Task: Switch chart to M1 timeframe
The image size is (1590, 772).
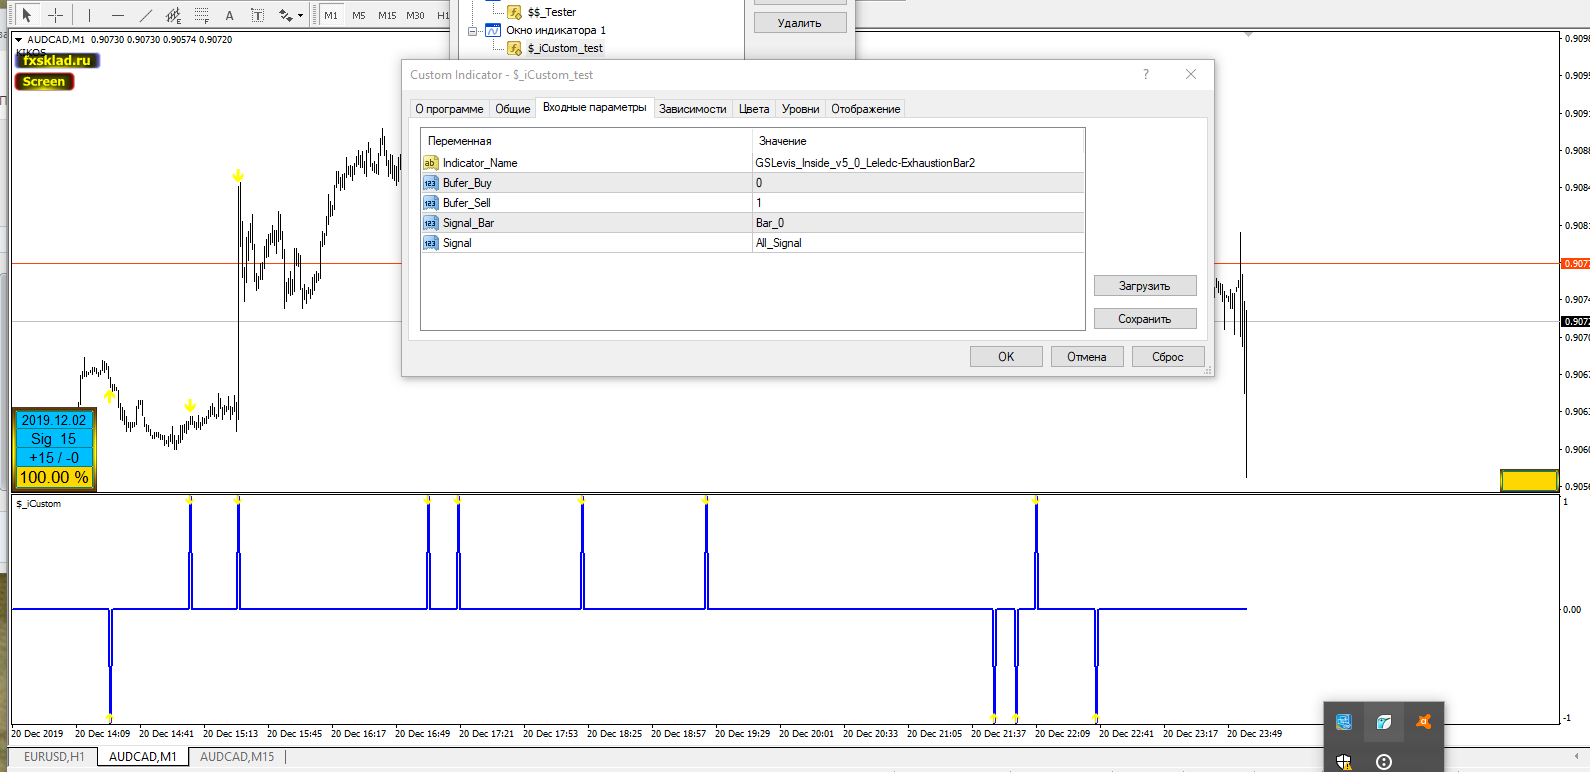Action: pyautogui.click(x=331, y=15)
